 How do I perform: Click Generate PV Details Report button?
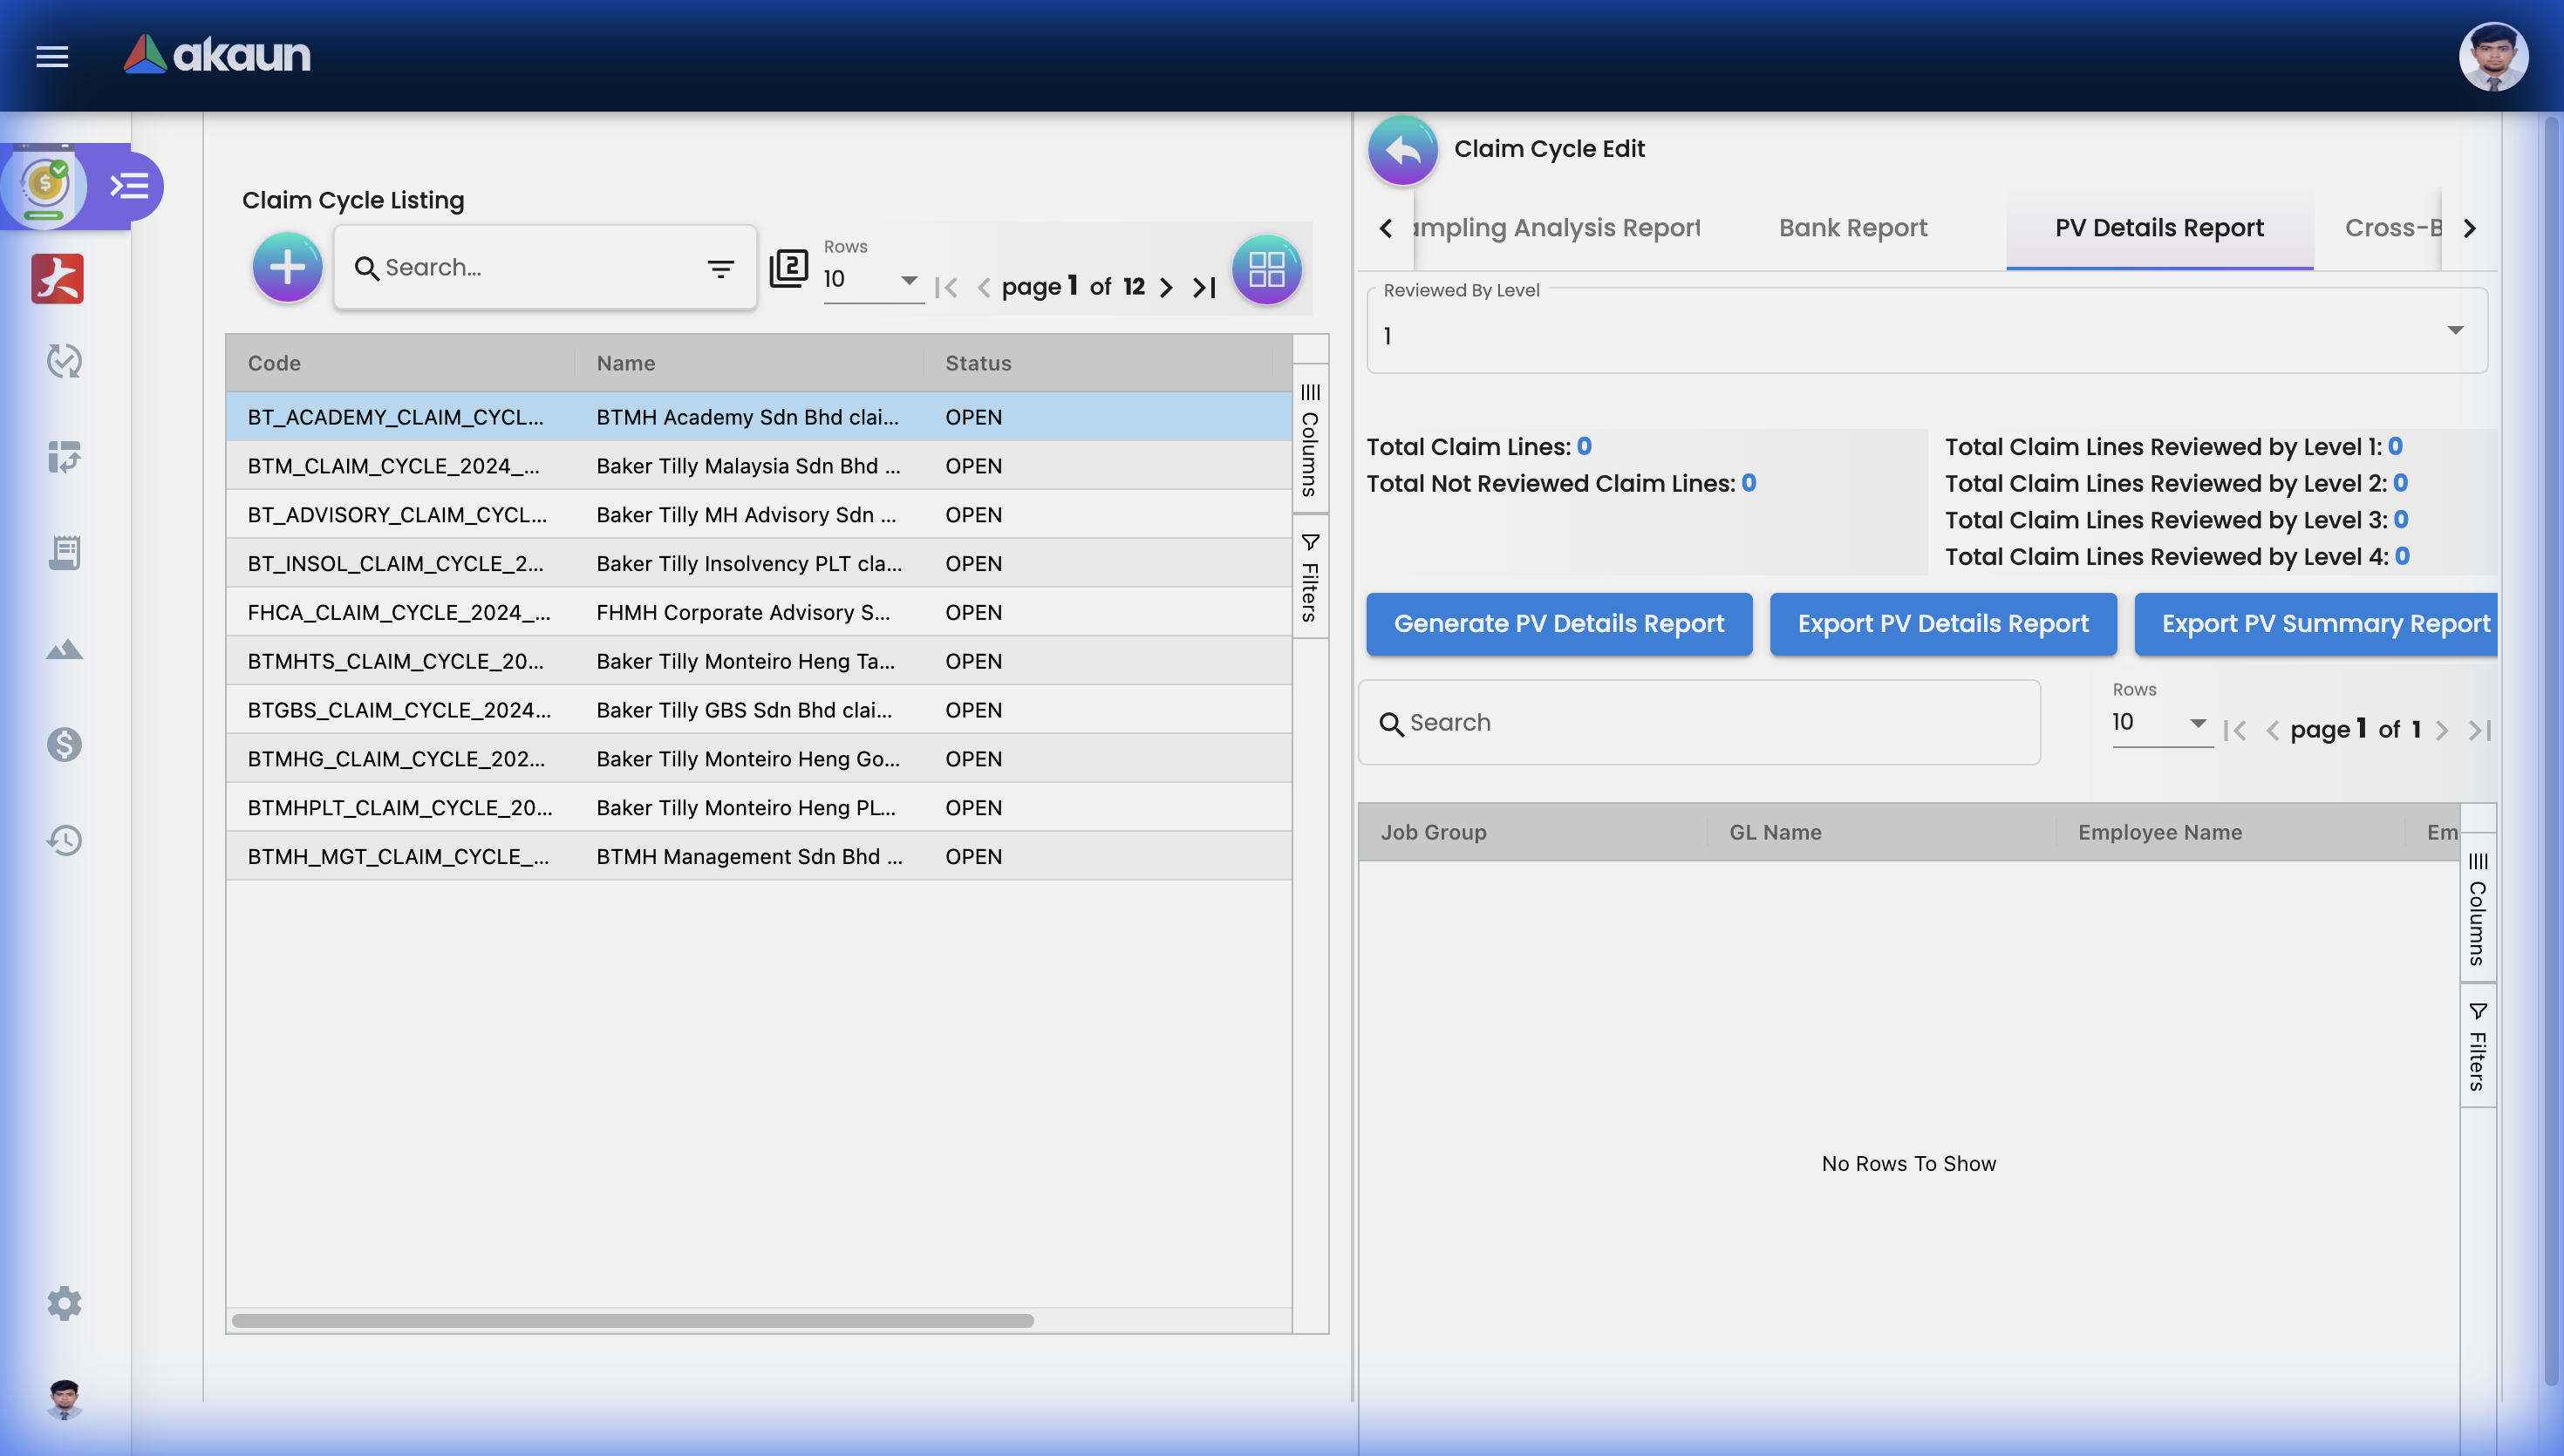(1558, 624)
